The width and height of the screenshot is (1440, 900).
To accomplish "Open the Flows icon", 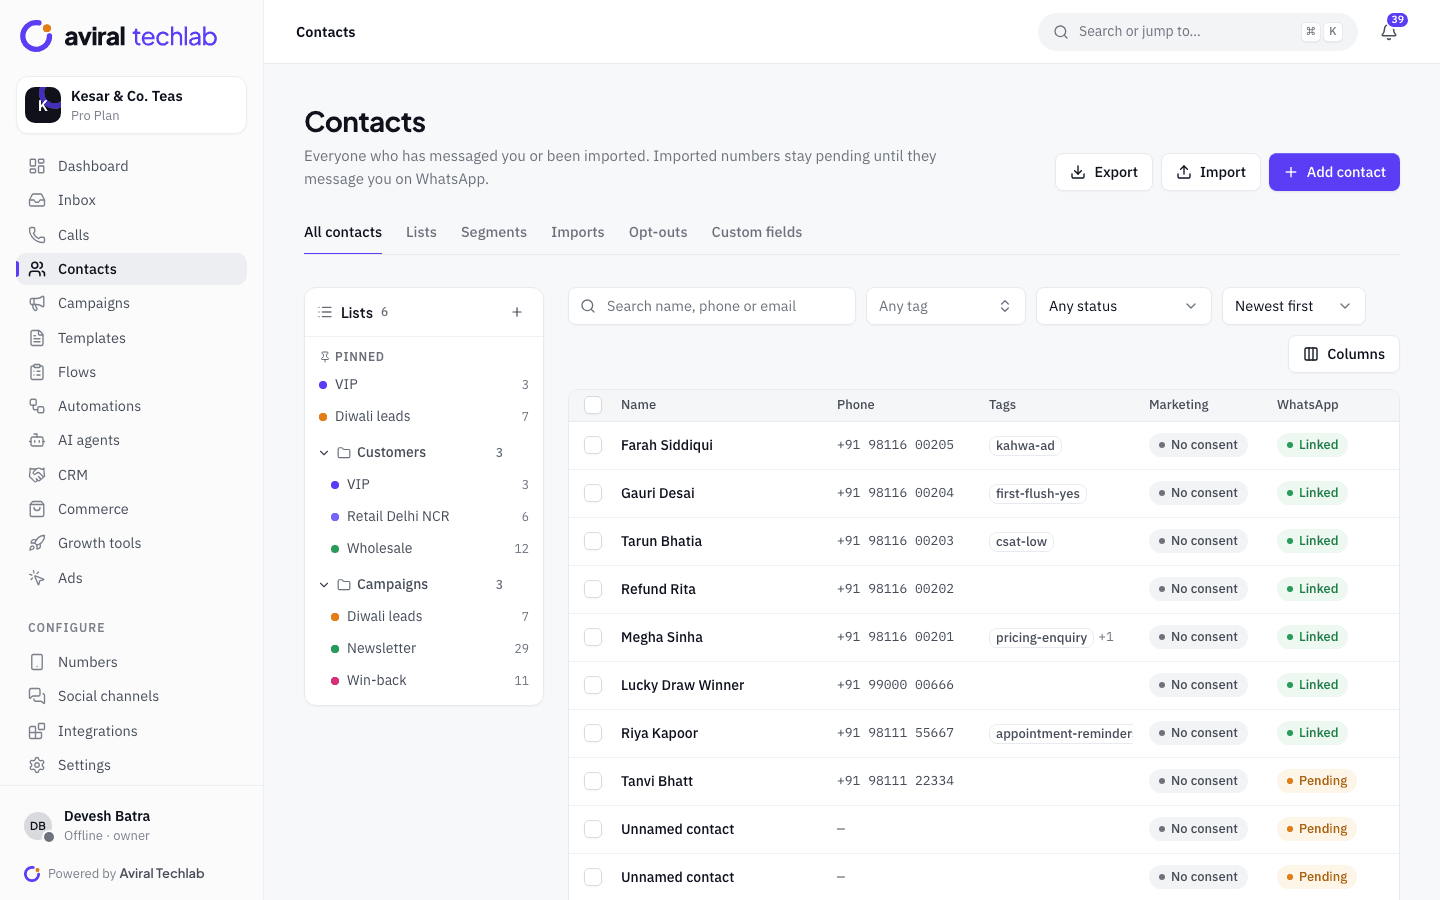I will 37,372.
